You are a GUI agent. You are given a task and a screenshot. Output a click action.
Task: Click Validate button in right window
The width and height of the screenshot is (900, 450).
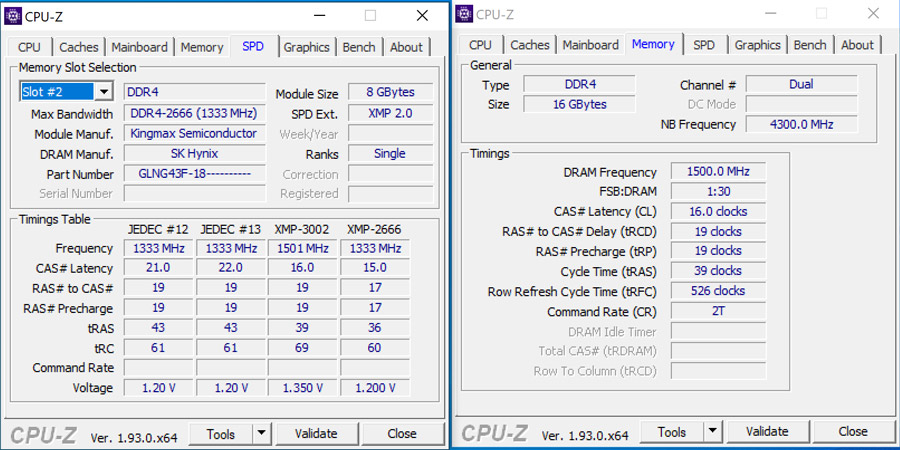(767, 431)
